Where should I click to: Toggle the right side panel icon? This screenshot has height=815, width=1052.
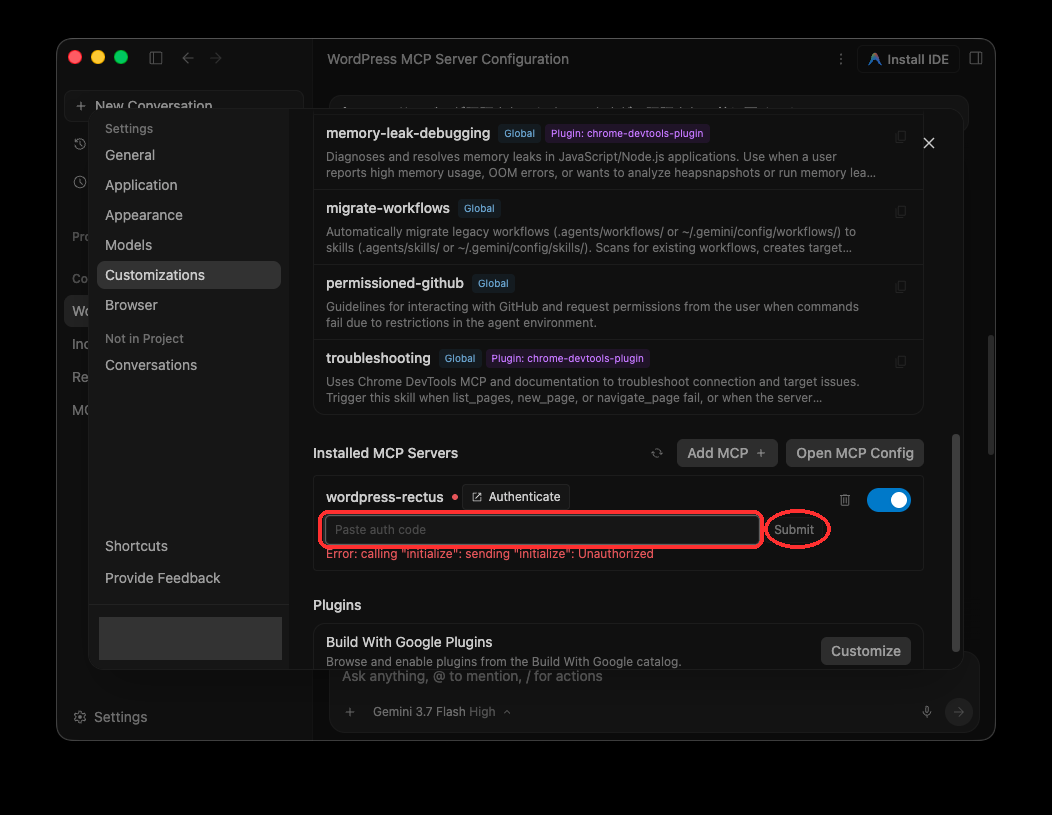pyautogui.click(x=976, y=58)
